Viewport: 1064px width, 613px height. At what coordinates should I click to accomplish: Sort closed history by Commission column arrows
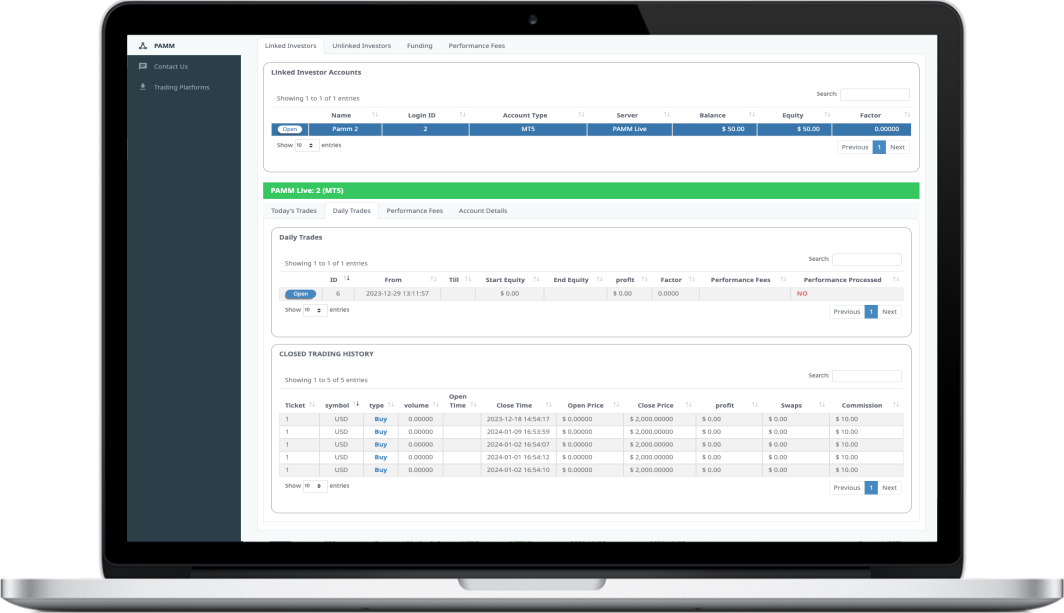click(x=897, y=405)
